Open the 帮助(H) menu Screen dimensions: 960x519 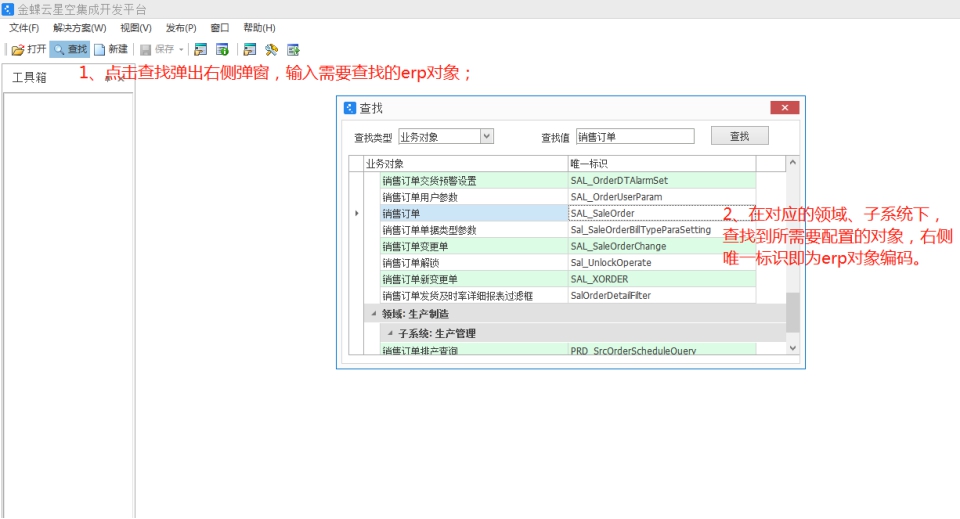pyautogui.click(x=259, y=28)
